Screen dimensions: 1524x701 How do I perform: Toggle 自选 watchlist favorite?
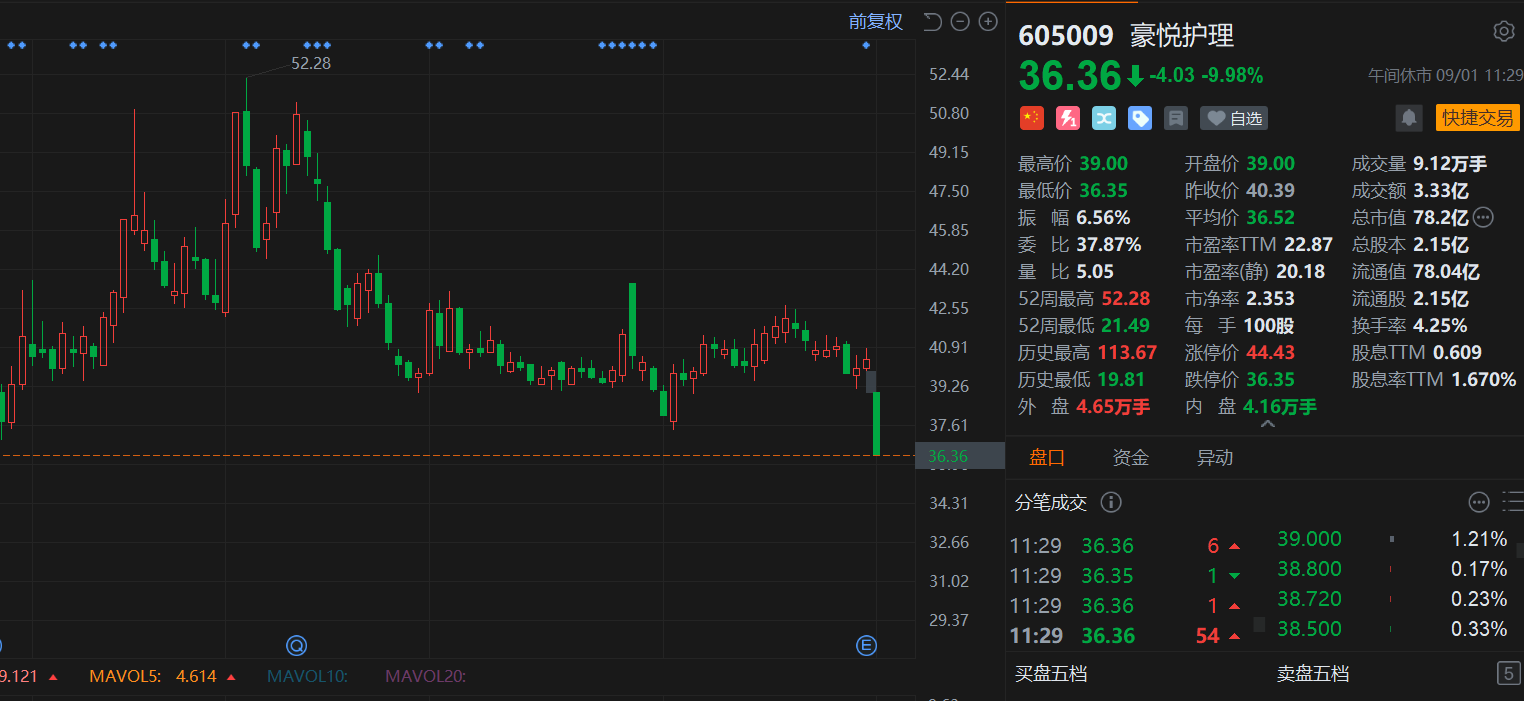tap(1234, 118)
